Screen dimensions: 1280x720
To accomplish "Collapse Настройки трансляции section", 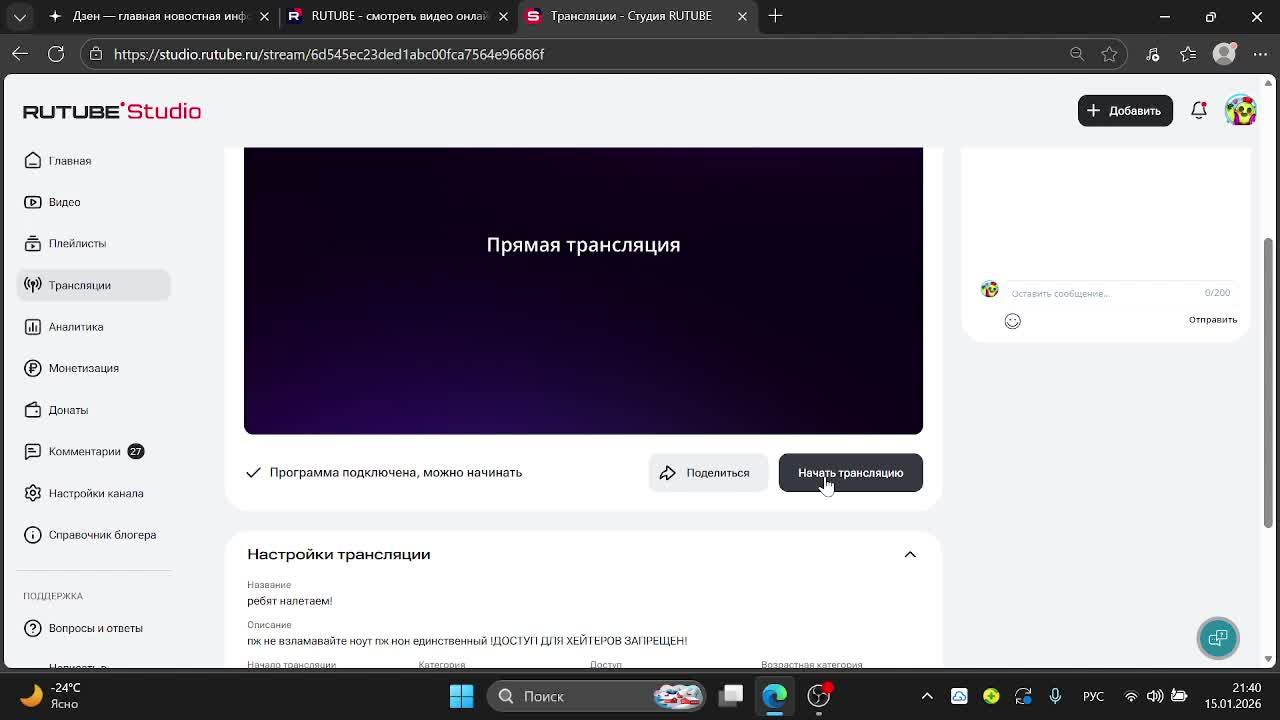I will [x=910, y=554].
